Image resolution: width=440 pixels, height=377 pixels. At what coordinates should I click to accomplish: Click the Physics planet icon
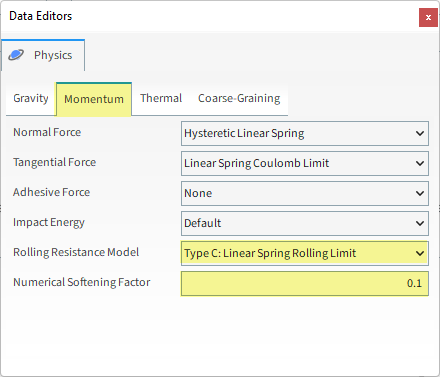[x=16, y=55]
